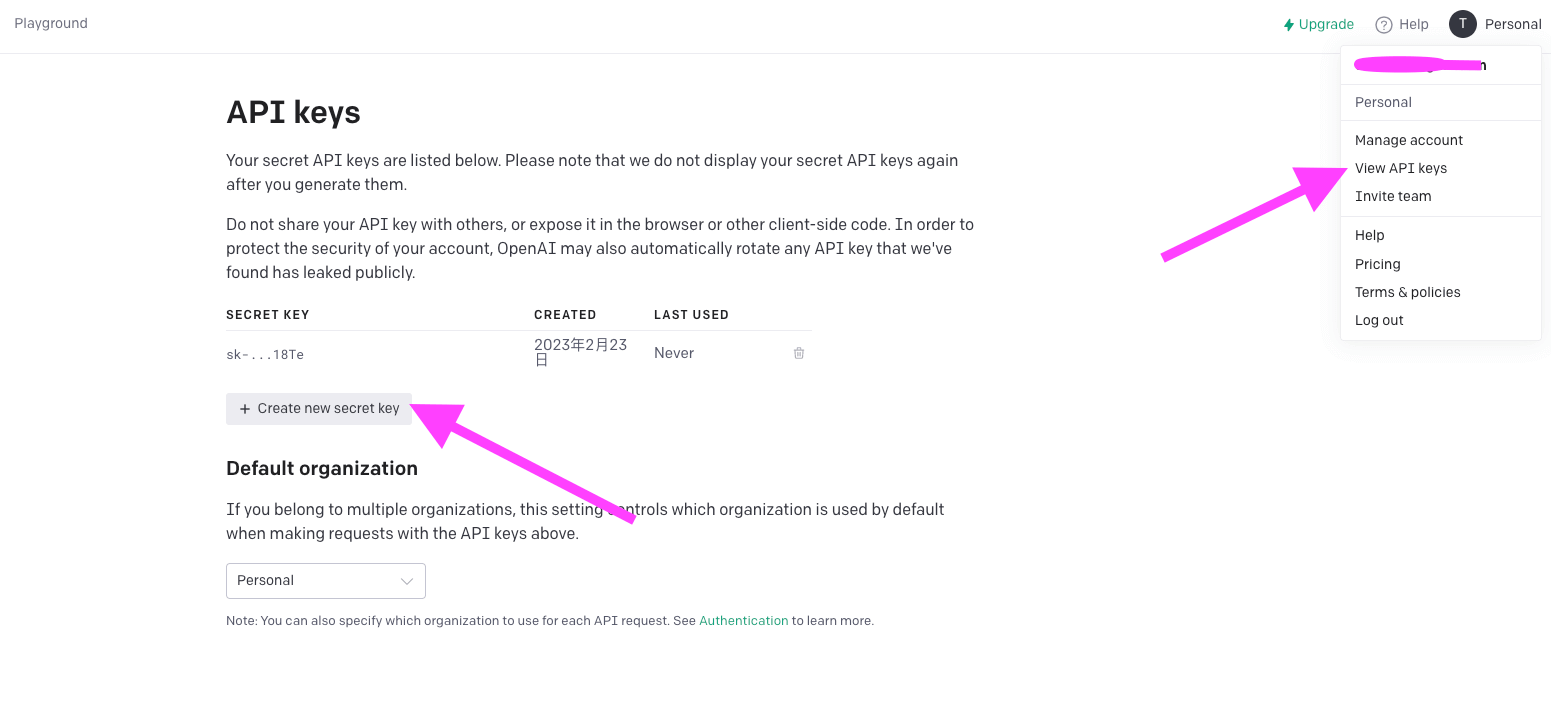Open the T profile avatar
The width and height of the screenshot is (1551, 715).
[x=1463, y=24]
